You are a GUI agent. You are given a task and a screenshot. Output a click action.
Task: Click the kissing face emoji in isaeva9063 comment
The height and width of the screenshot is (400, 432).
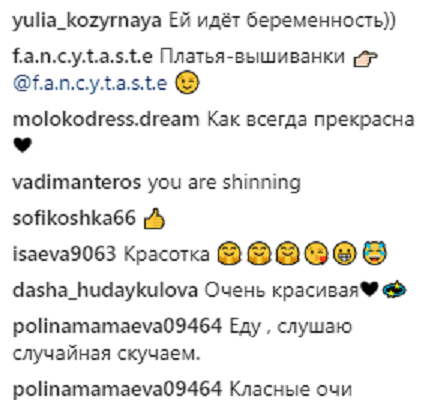(x=317, y=255)
